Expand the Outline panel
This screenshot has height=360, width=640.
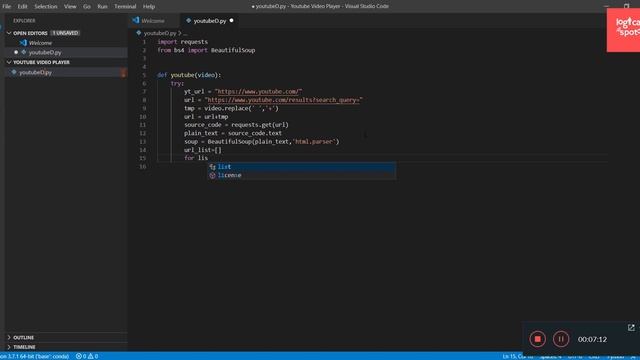(9, 338)
